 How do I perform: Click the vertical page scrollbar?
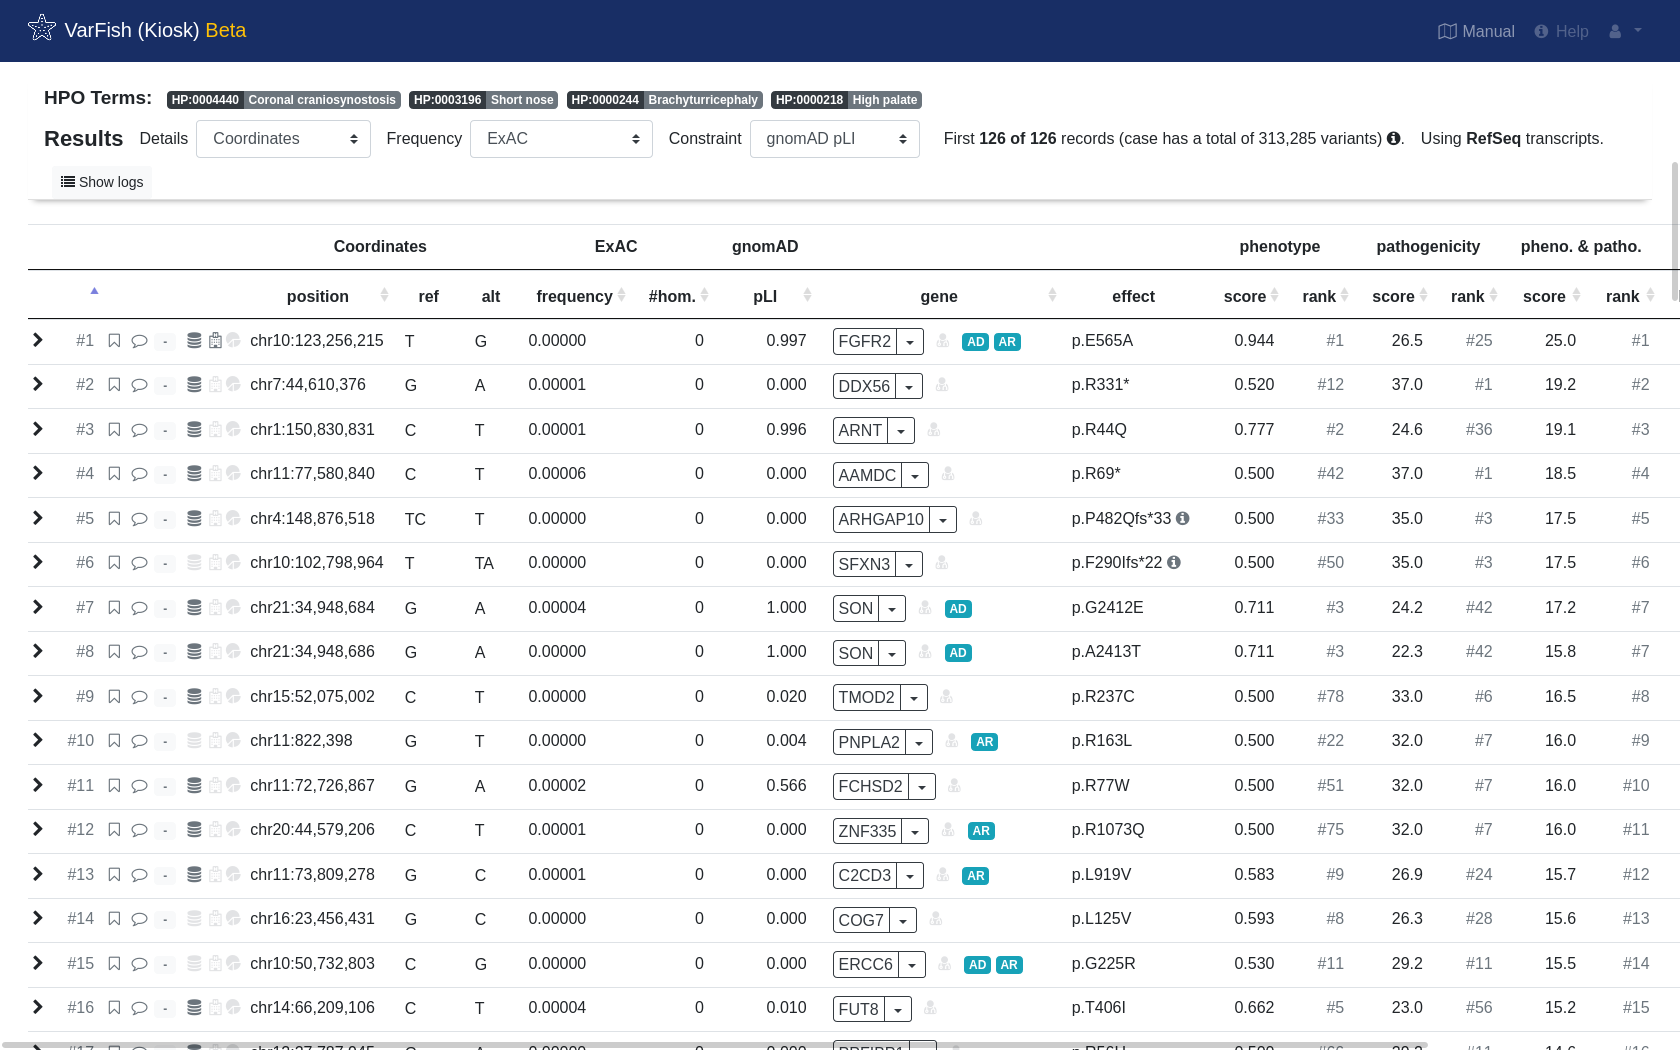click(x=1675, y=230)
